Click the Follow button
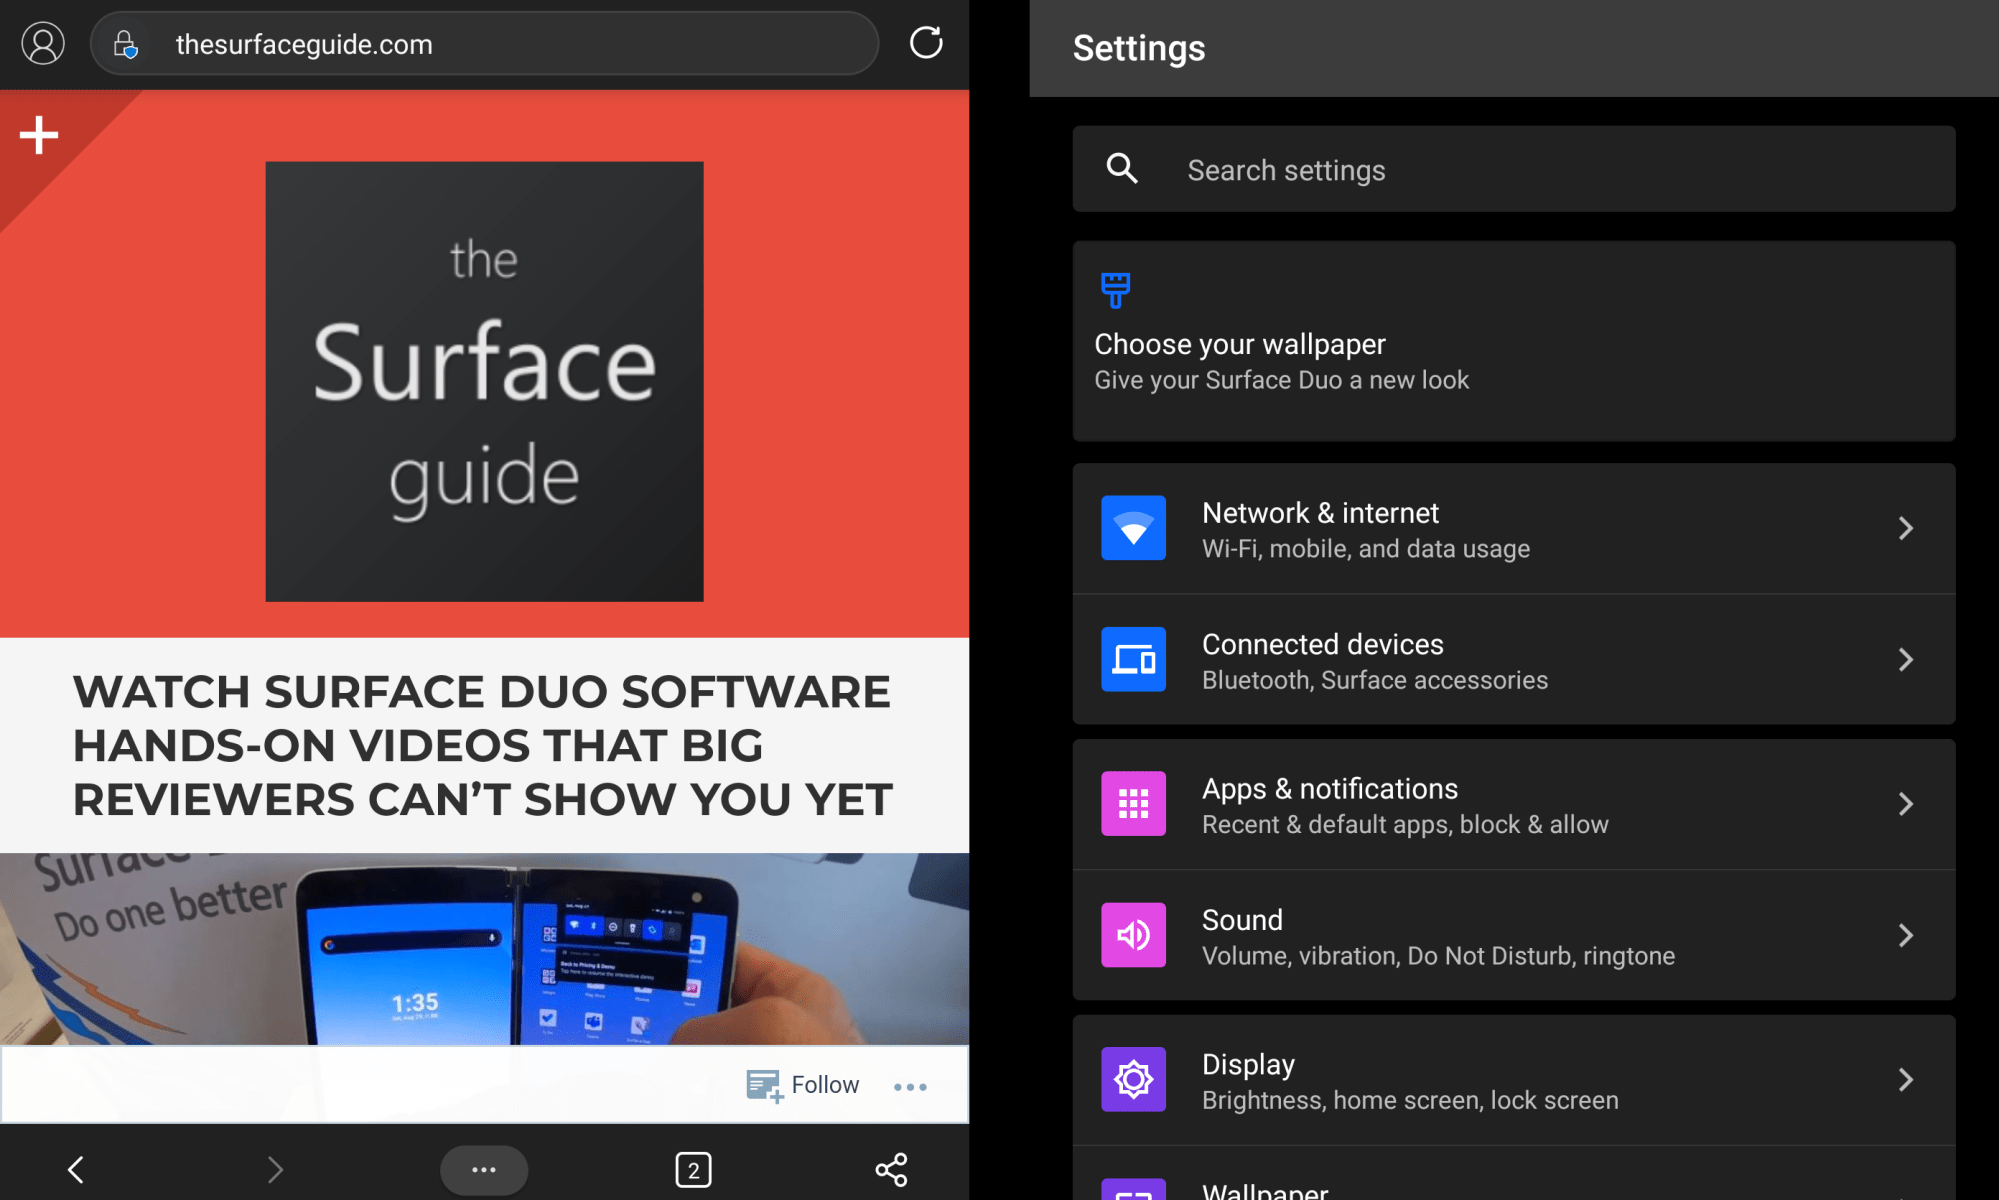 (804, 1085)
